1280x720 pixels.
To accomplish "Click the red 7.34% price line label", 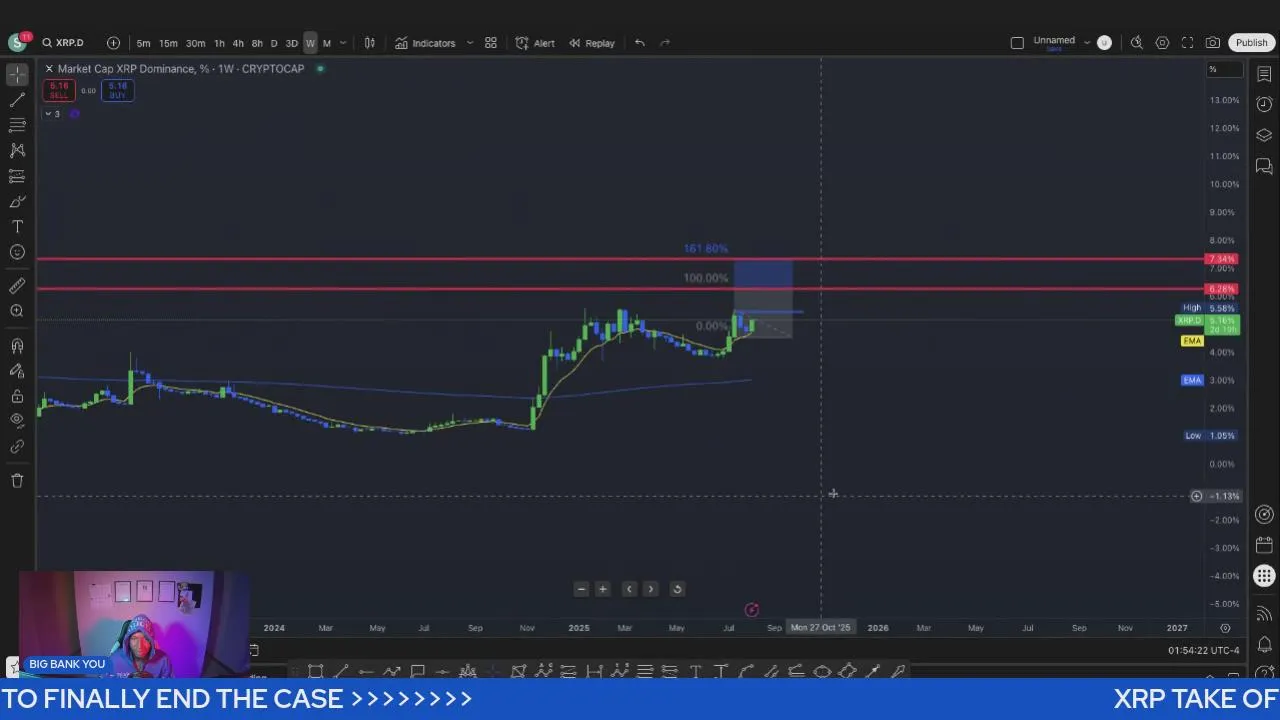I will coord(1221,259).
